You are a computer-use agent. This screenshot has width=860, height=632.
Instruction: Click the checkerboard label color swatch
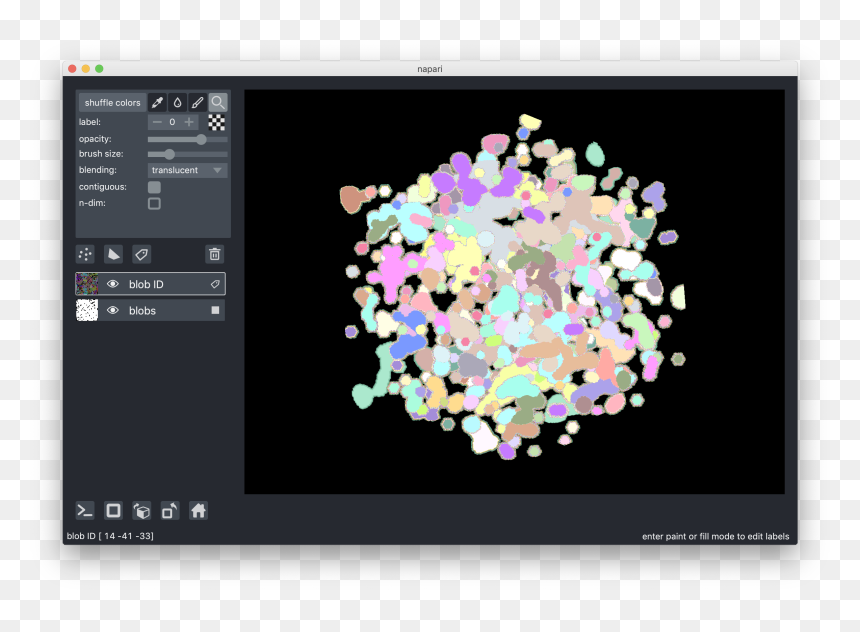pos(217,122)
